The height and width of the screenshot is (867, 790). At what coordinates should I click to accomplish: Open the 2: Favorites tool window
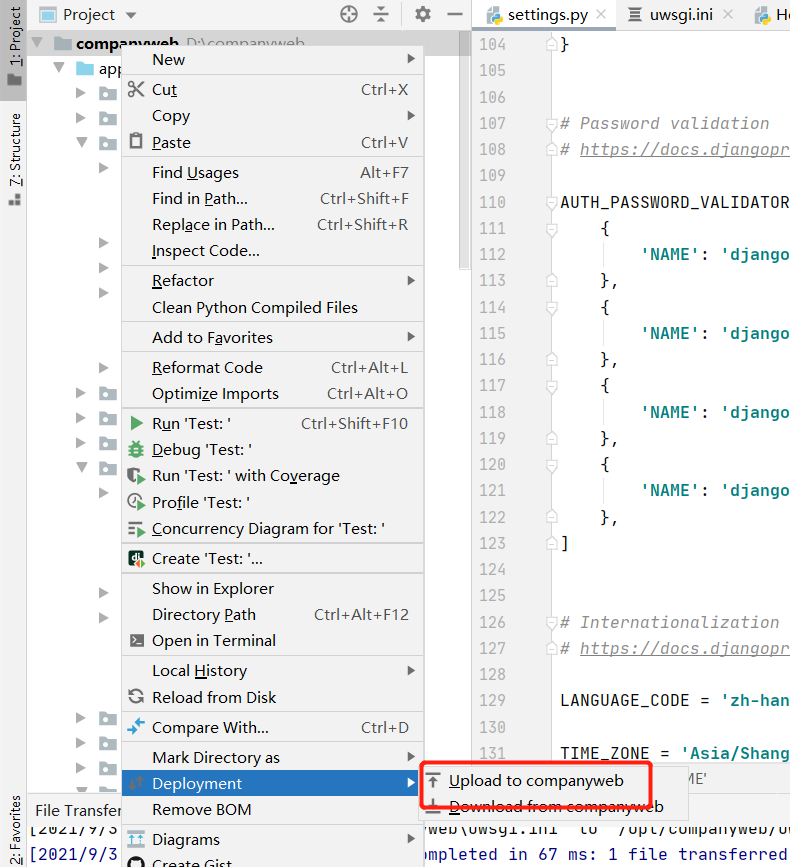14,829
